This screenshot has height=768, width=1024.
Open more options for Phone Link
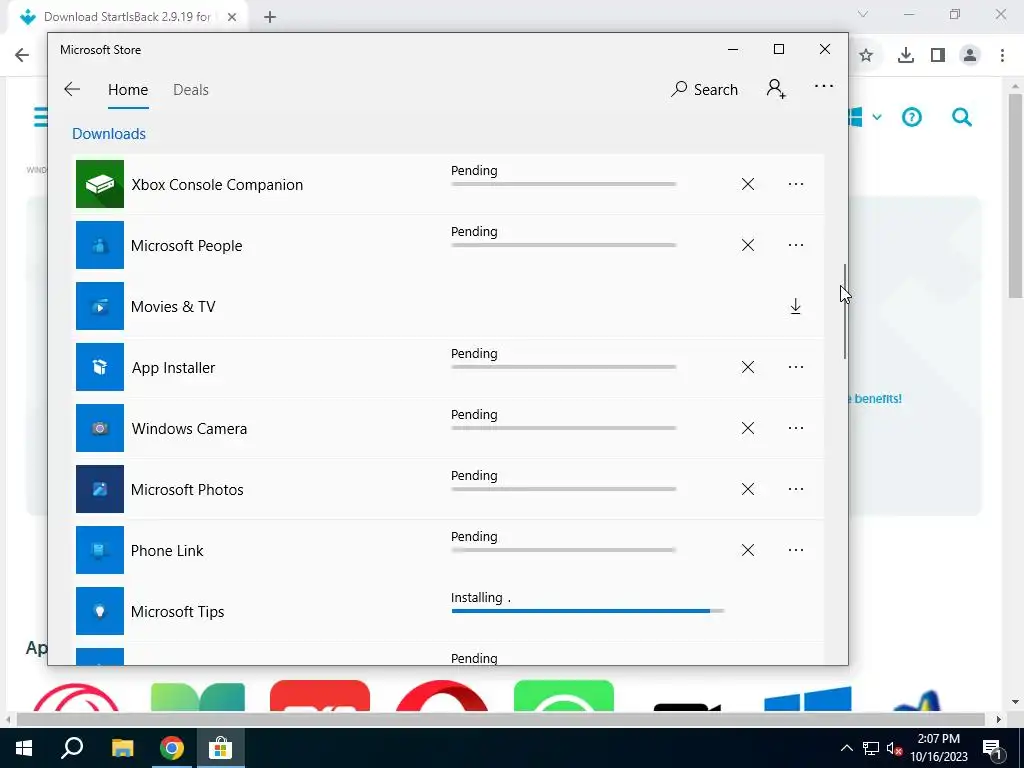coord(795,550)
